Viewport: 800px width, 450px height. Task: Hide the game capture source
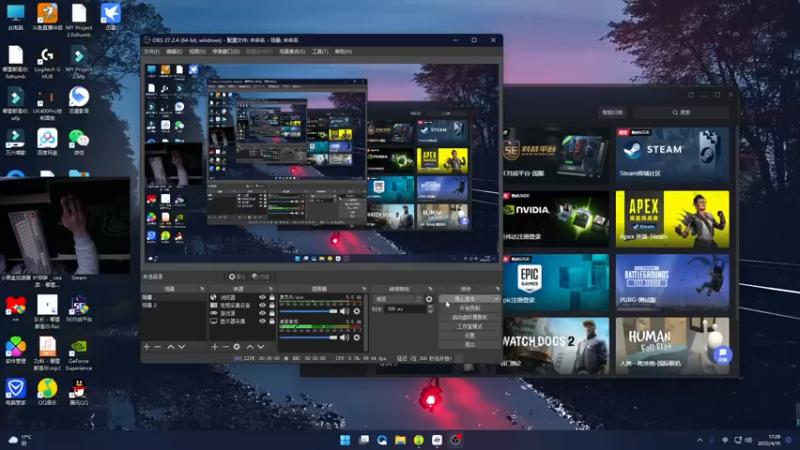pyautogui.click(x=263, y=313)
